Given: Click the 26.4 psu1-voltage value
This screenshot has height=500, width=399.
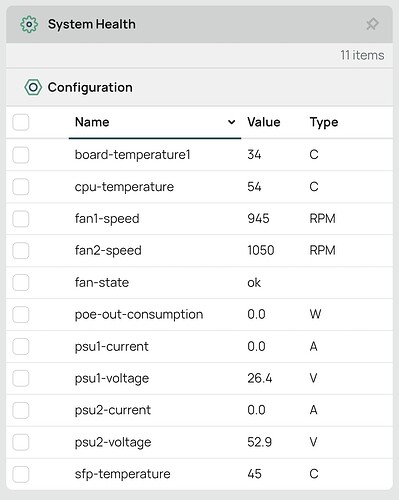Looking at the screenshot, I should coord(259,378).
